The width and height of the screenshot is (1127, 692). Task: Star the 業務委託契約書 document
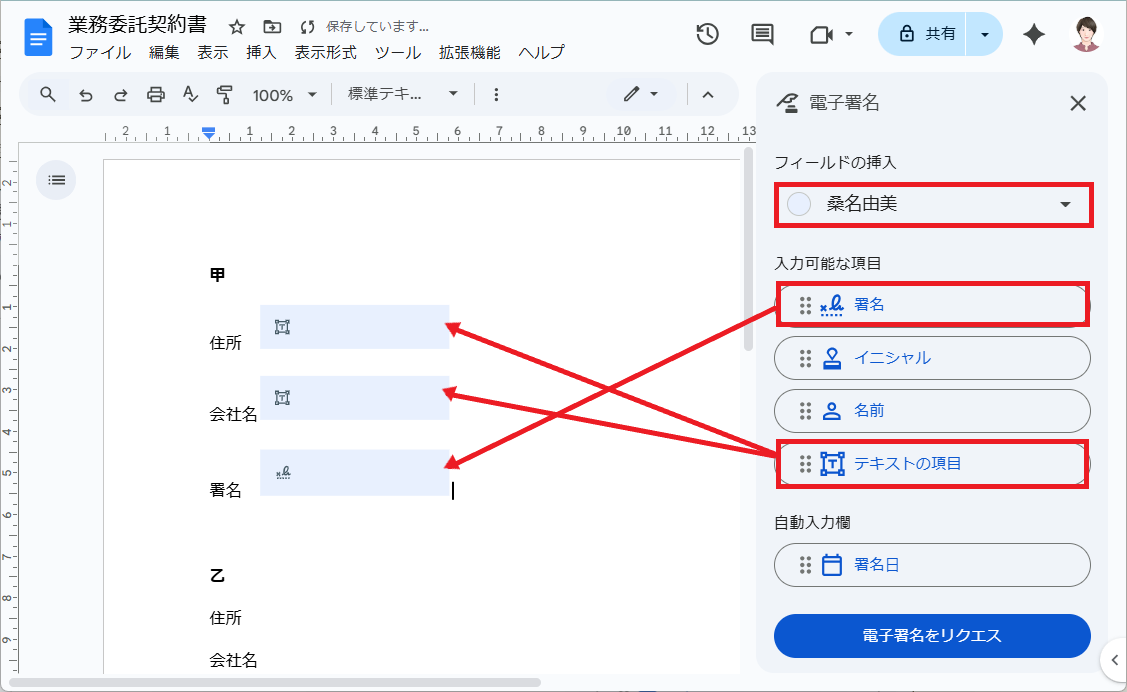[x=236, y=29]
